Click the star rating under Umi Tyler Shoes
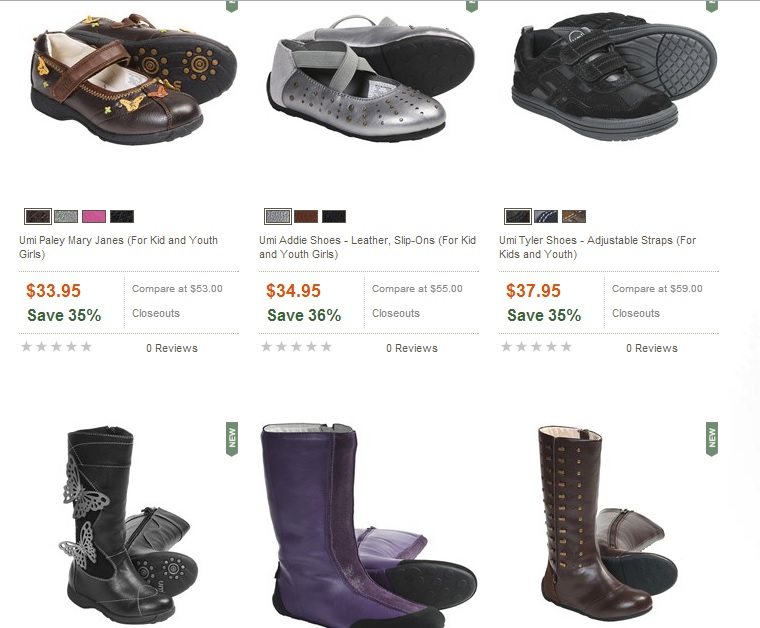Screen dimensions: 760x628 [x=537, y=346]
